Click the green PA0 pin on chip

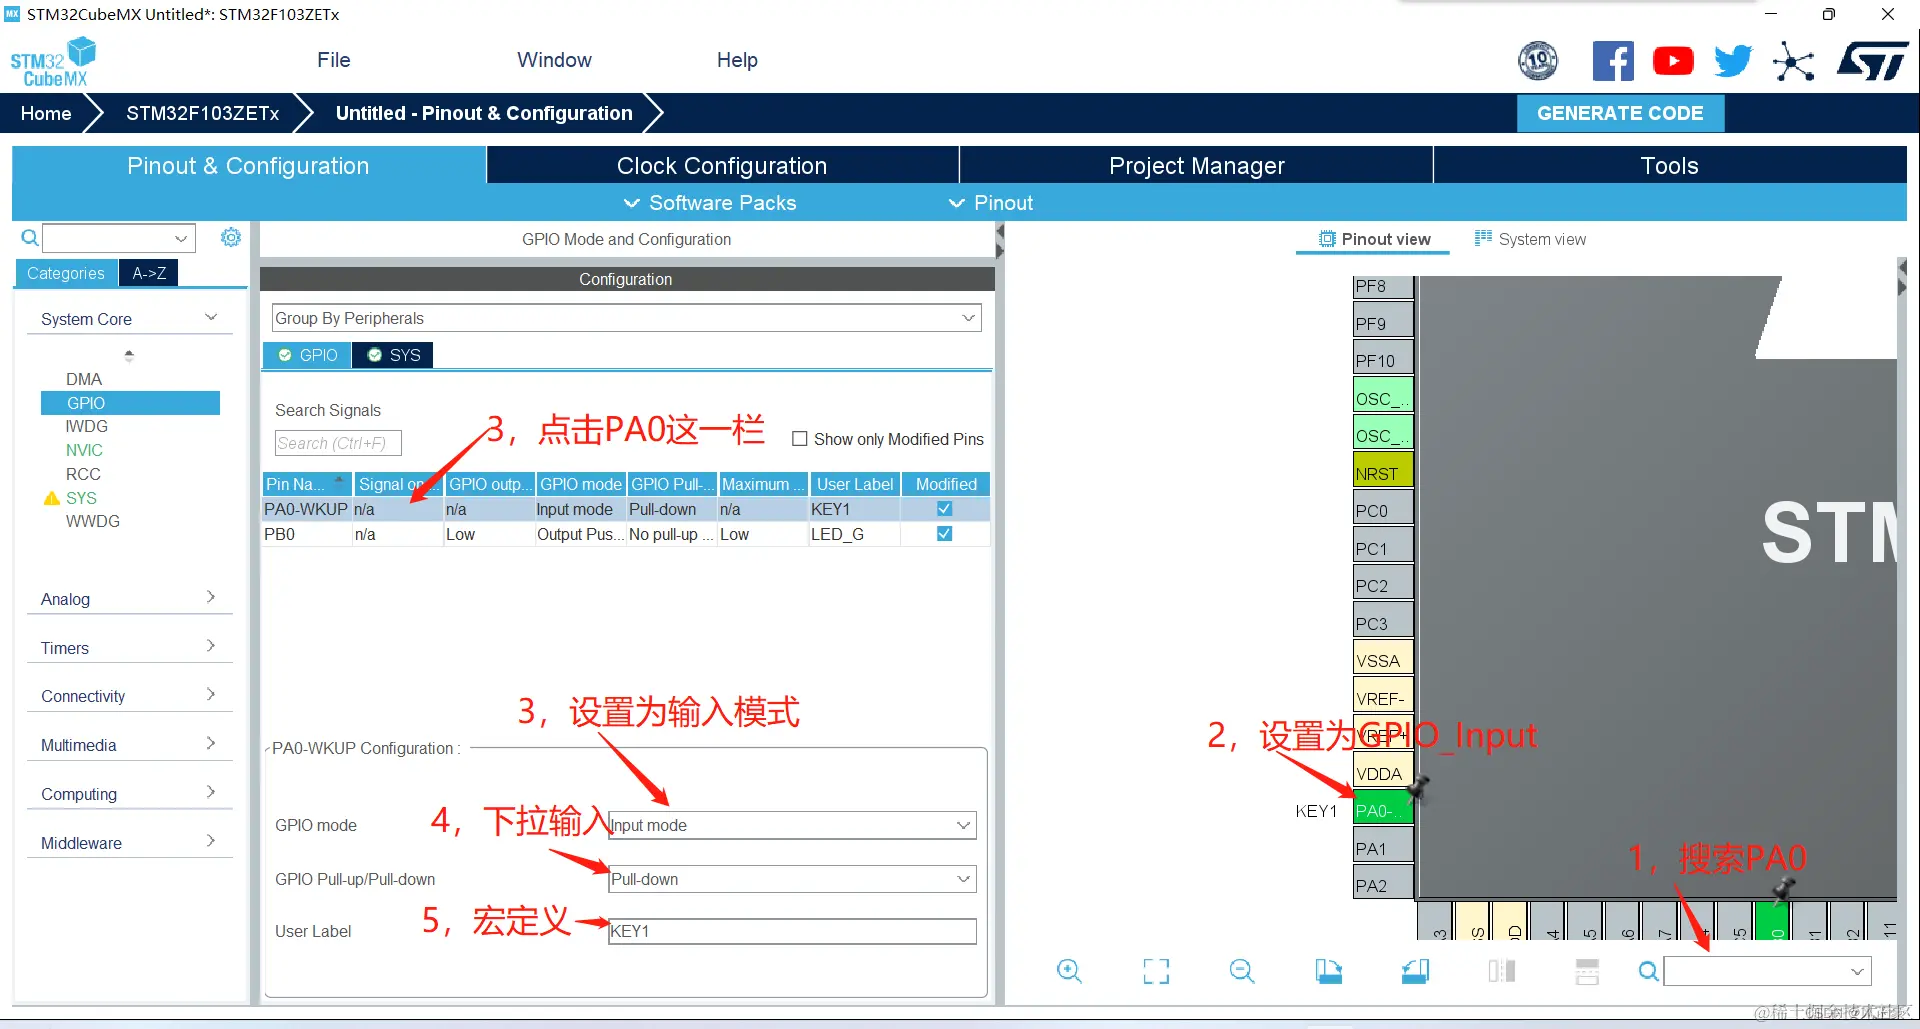pos(1382,810)
